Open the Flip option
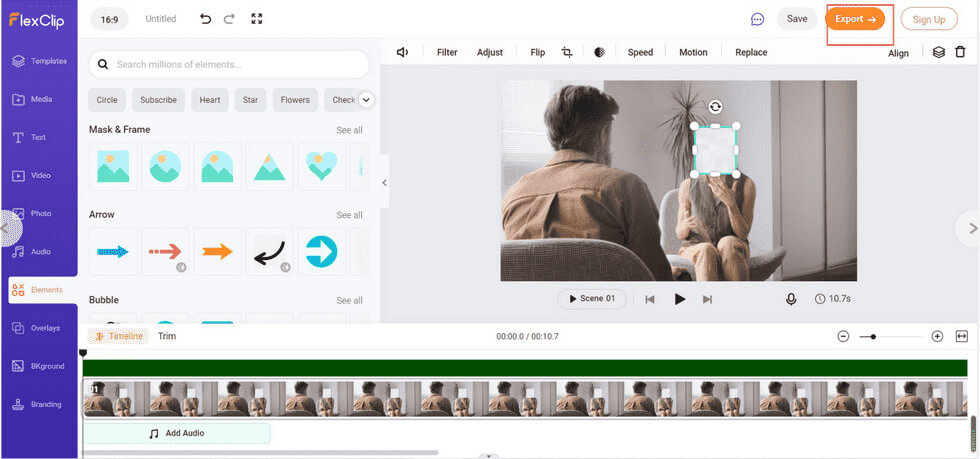 point(538,53)
